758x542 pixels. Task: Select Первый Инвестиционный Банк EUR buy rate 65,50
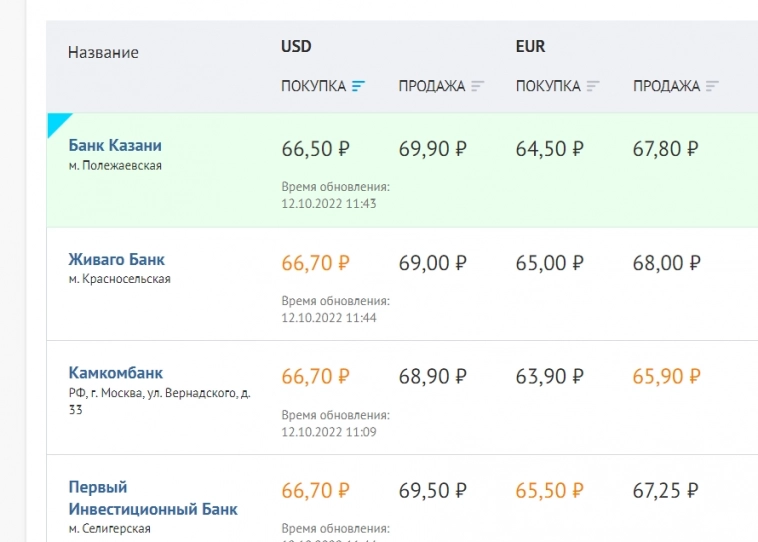pos(550,491)
